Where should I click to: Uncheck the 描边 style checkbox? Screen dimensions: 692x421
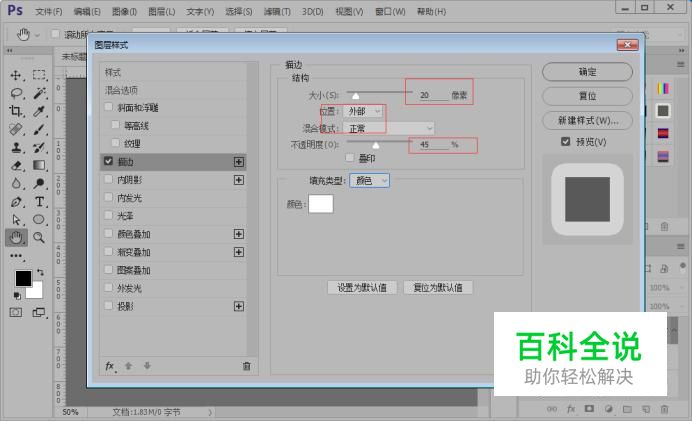109,161
